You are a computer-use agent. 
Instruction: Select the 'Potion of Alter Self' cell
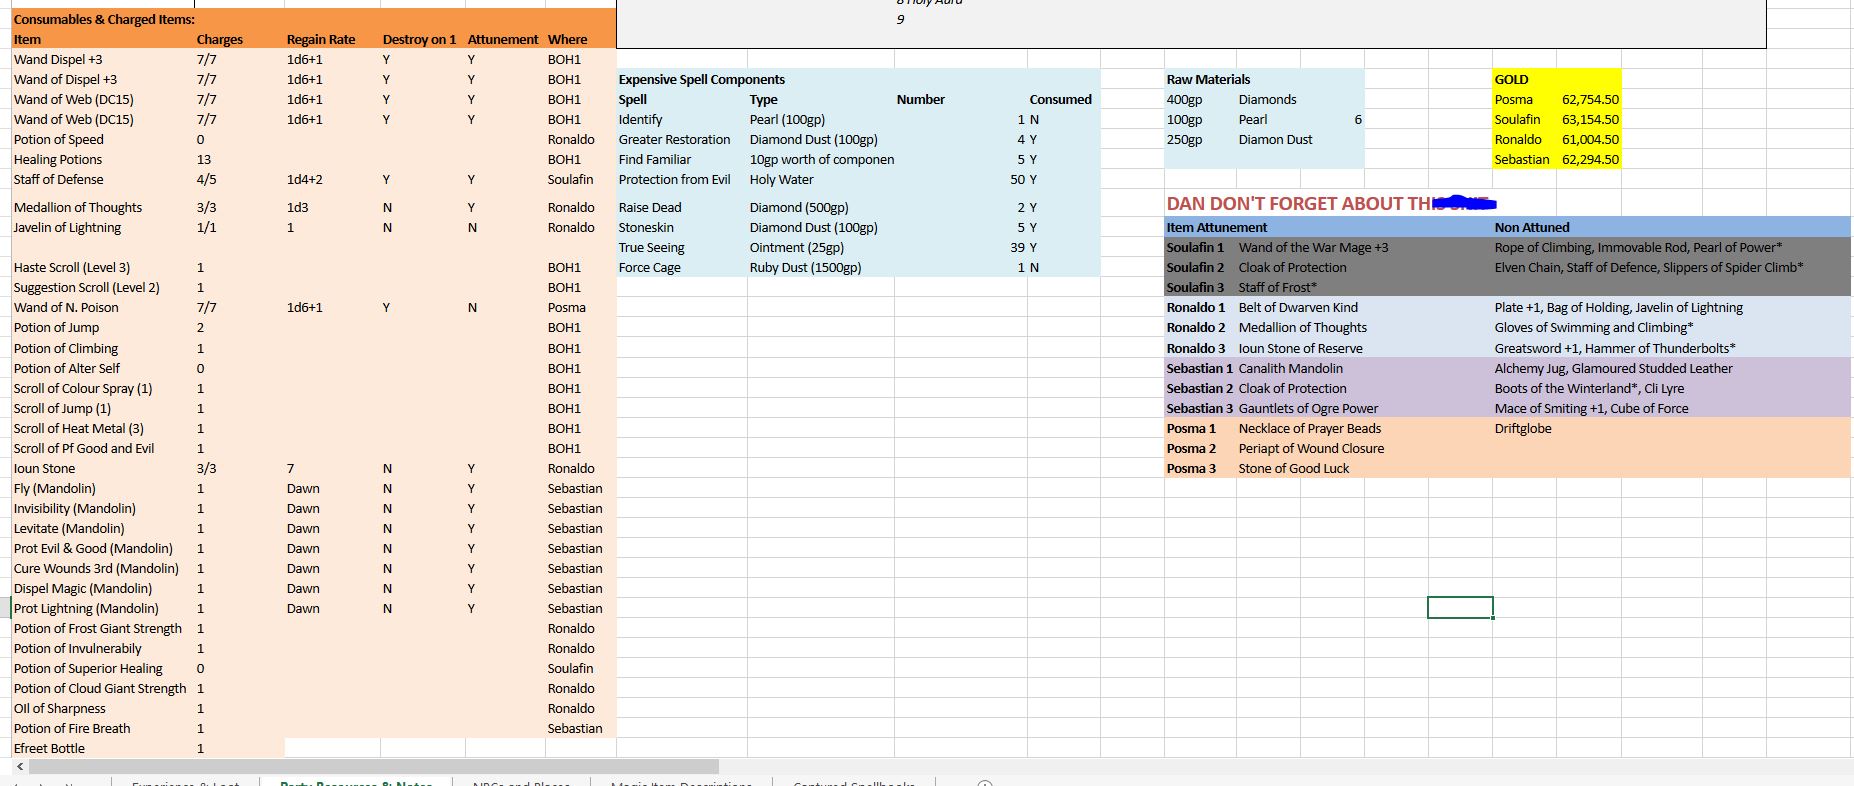click(x=67, y=368)
